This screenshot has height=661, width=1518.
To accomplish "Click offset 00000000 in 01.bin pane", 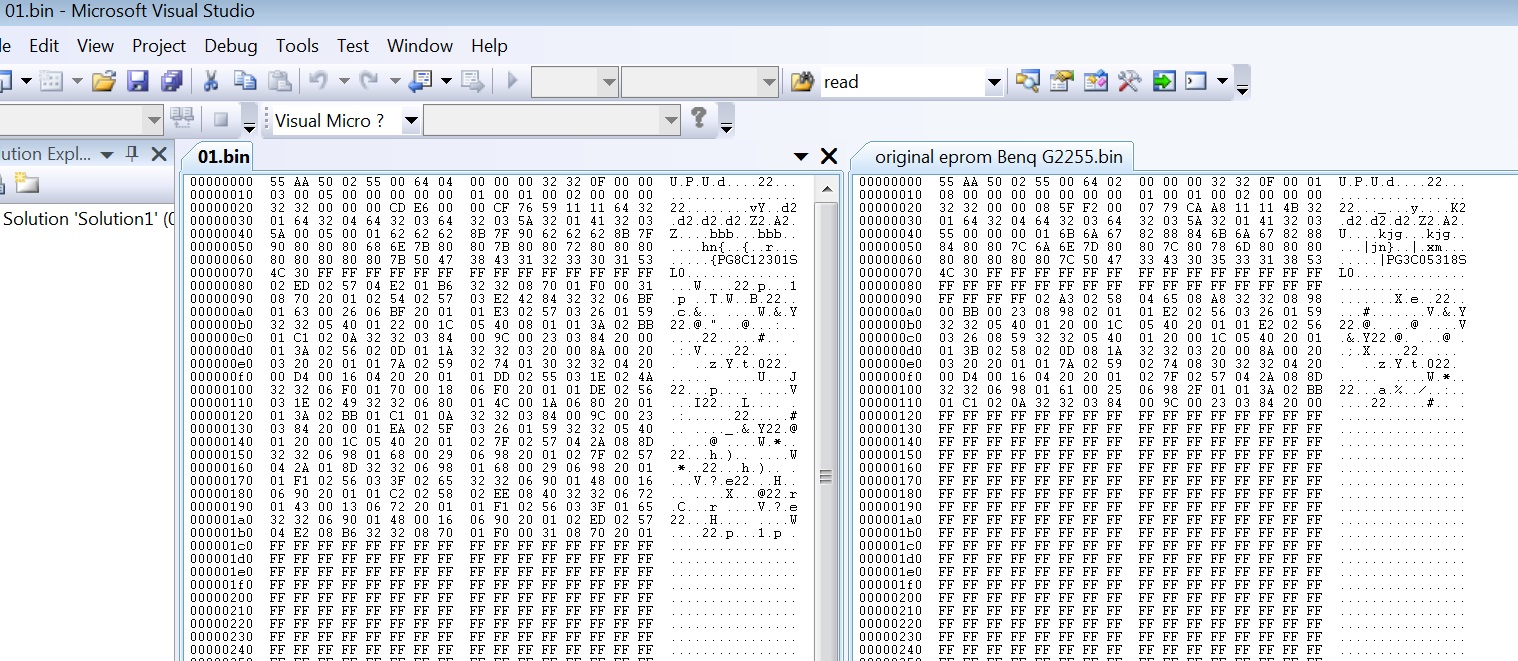I will point(221,182).
